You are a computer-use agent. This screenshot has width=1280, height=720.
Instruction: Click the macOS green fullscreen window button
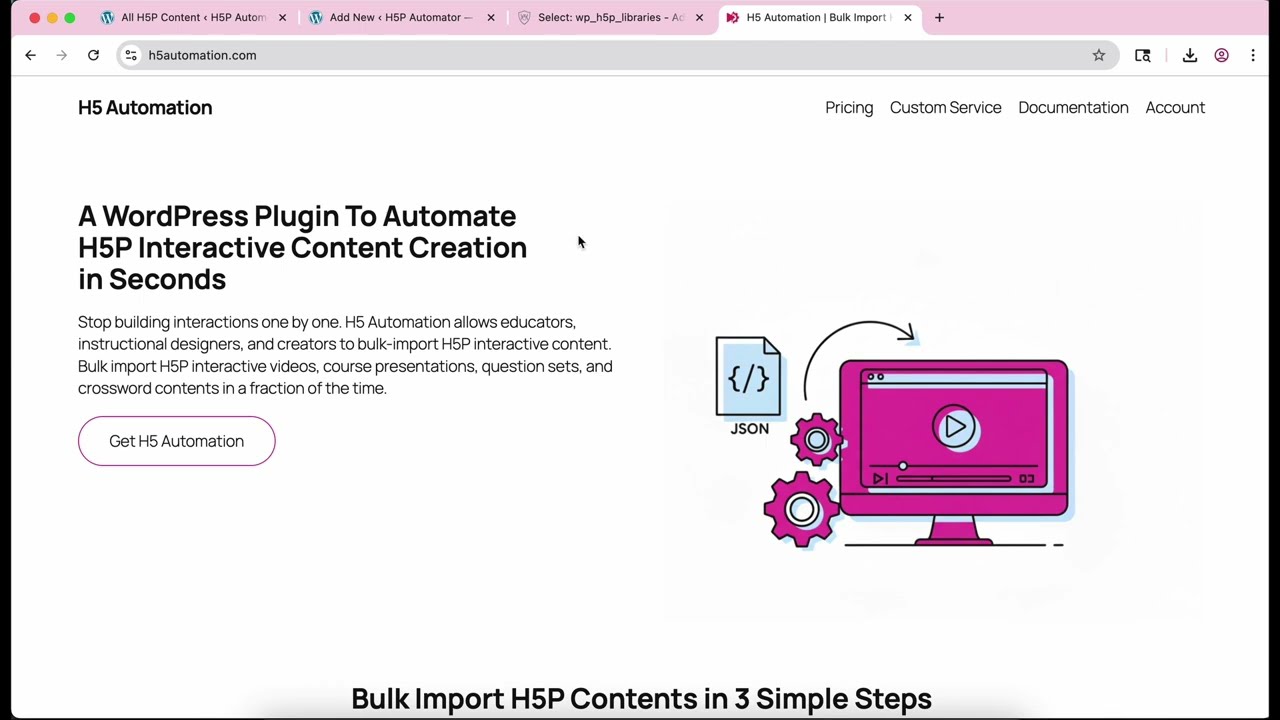click(70, 17)
